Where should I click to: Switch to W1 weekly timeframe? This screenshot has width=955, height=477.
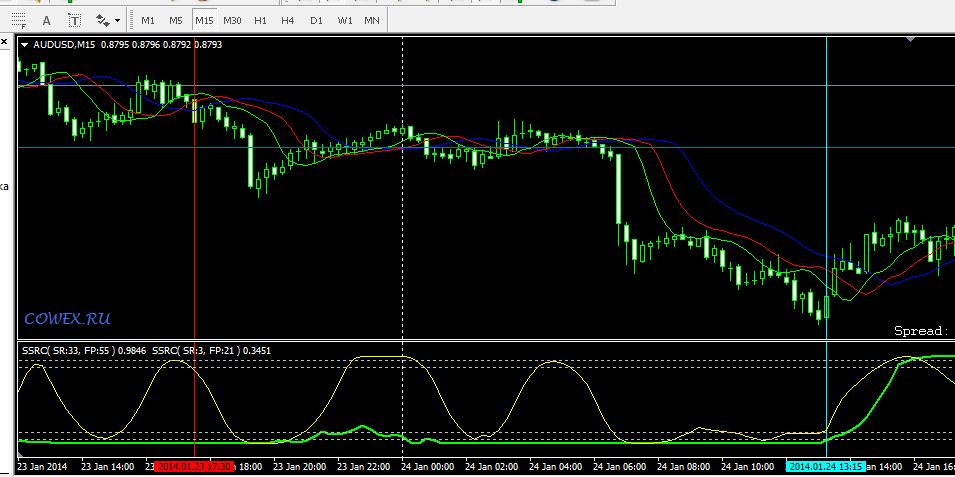(345, 20)
